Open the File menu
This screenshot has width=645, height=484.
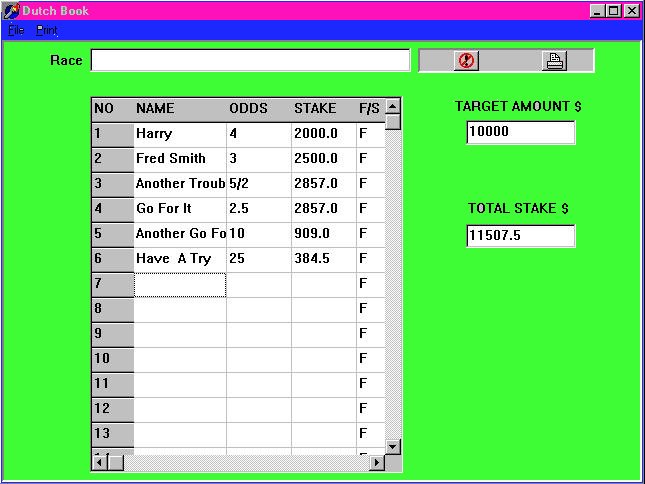16,31
